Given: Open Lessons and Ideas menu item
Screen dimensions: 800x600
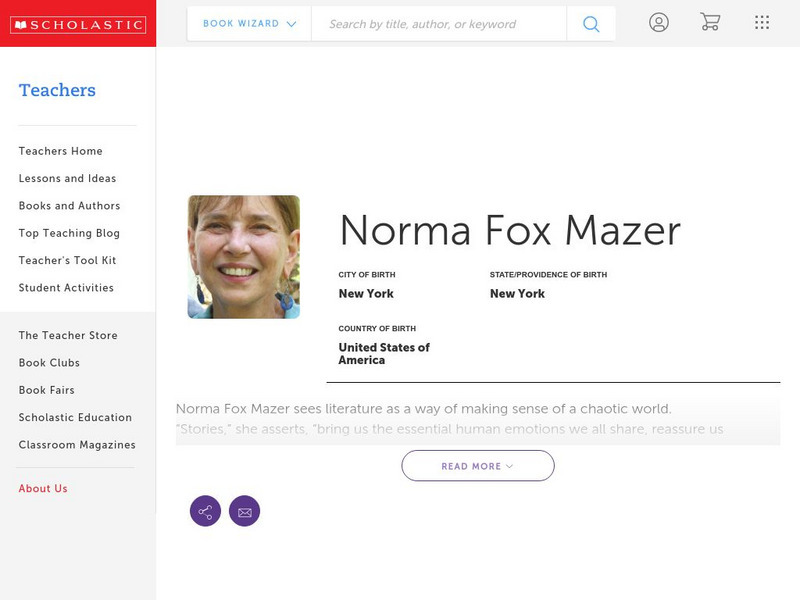Looking at the screenshot, I should (66, 178).
